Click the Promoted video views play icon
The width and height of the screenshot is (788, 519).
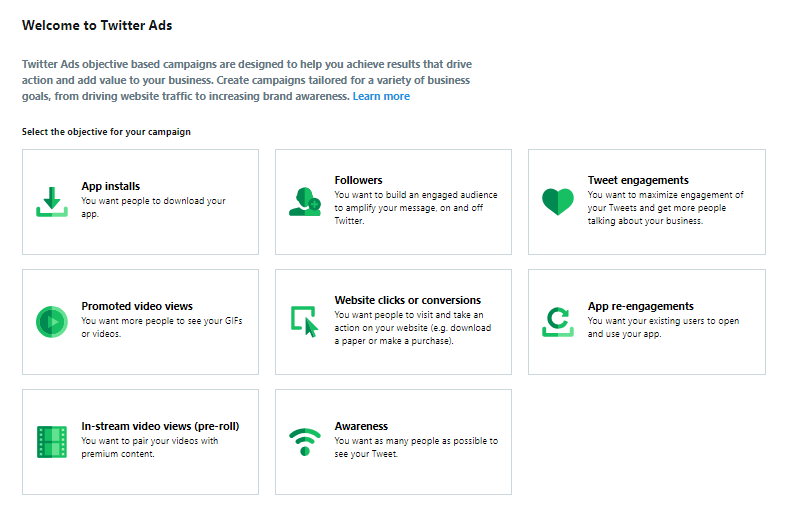52,322
